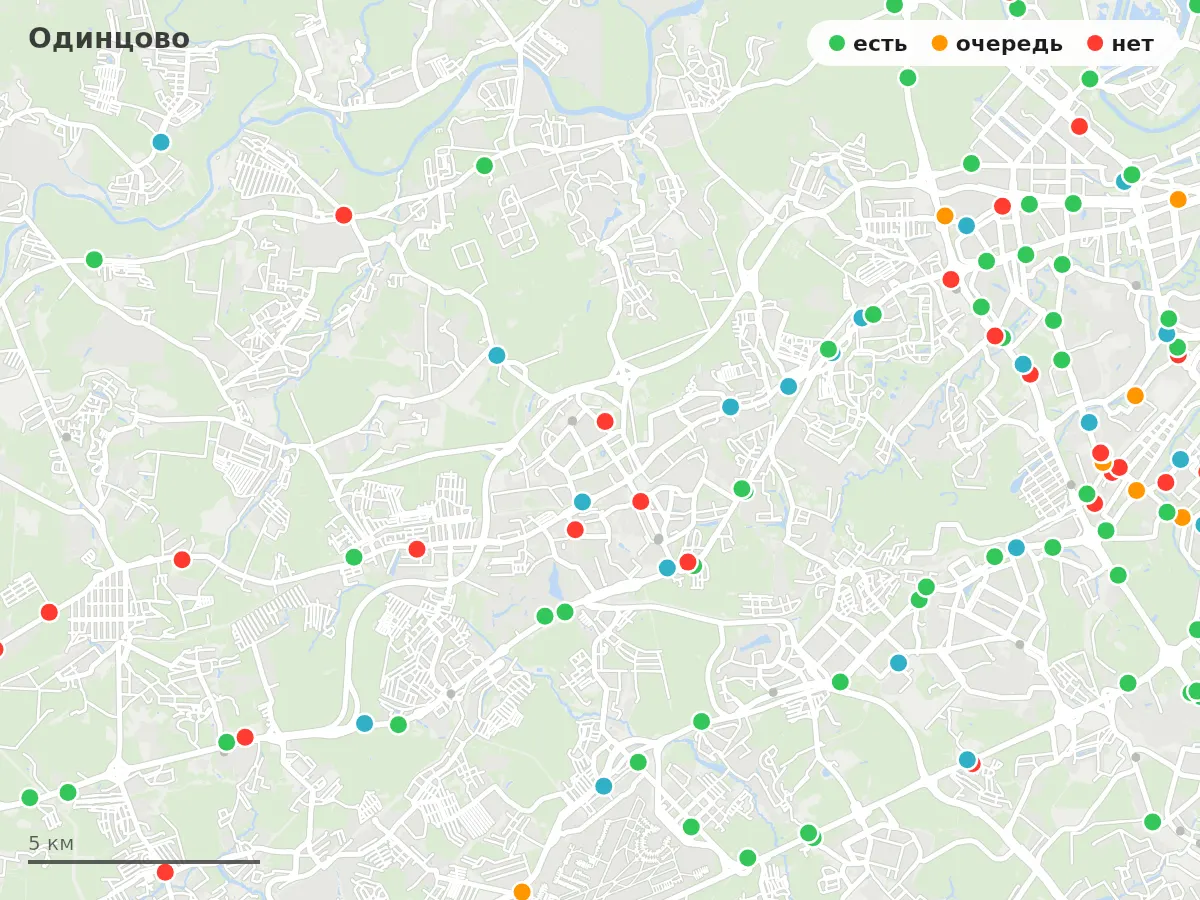Select the green marker directly under the есть legend entry
Screen dimensions: 1200x900
908,78
